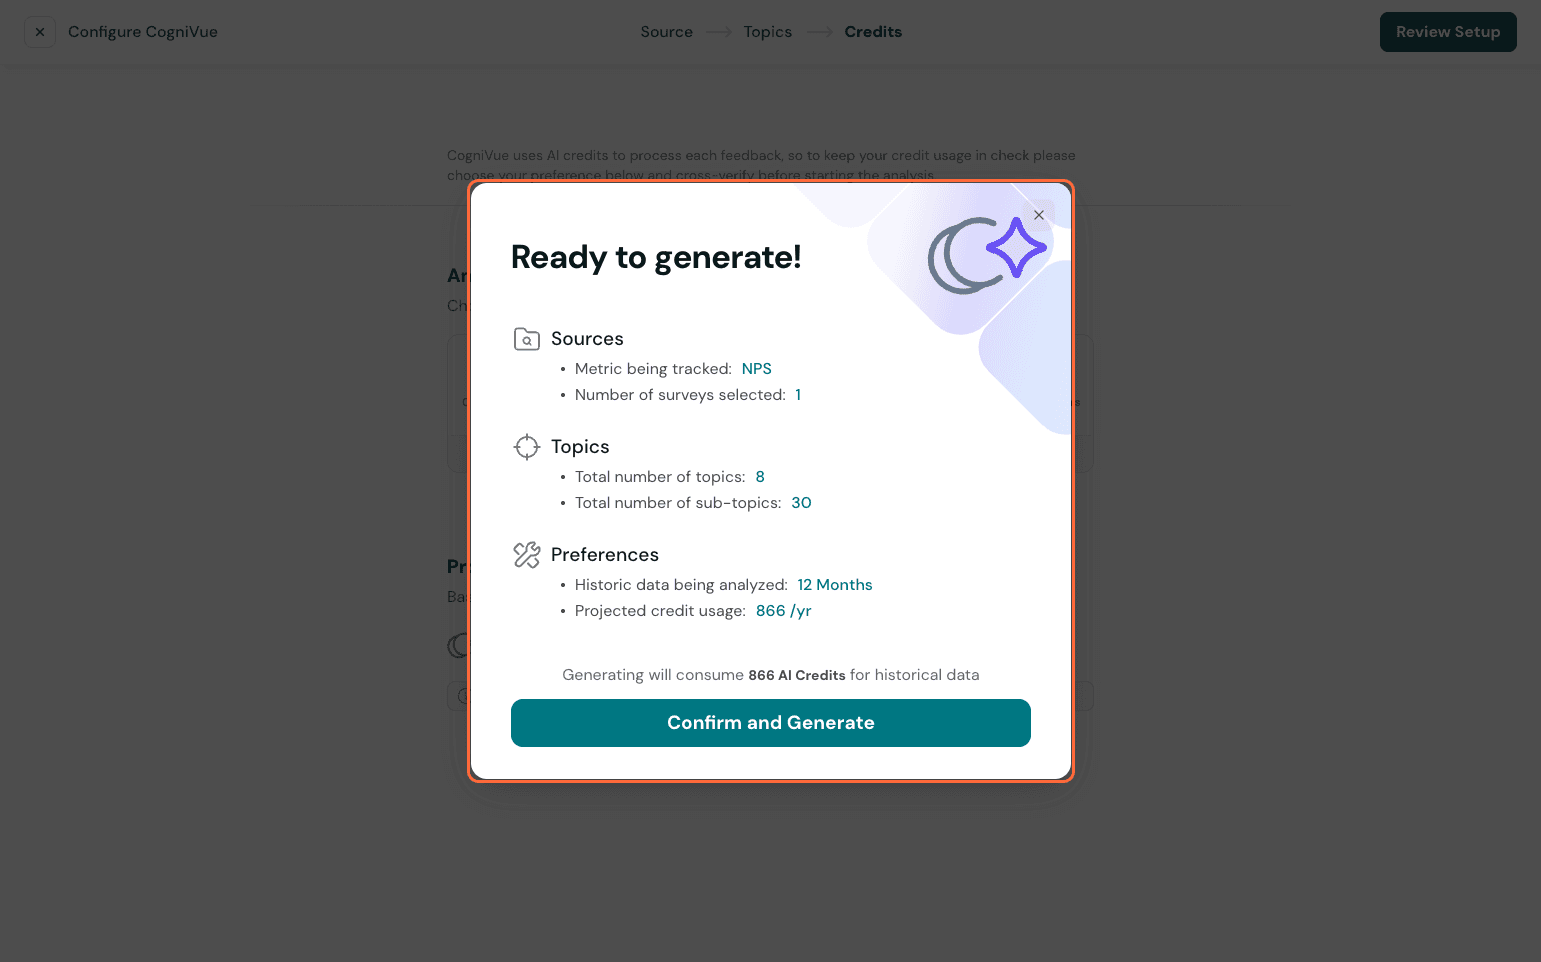Viewport: 1541px width, 962px height.
Task: Go to the Source step in header
Action: [666, 32]
